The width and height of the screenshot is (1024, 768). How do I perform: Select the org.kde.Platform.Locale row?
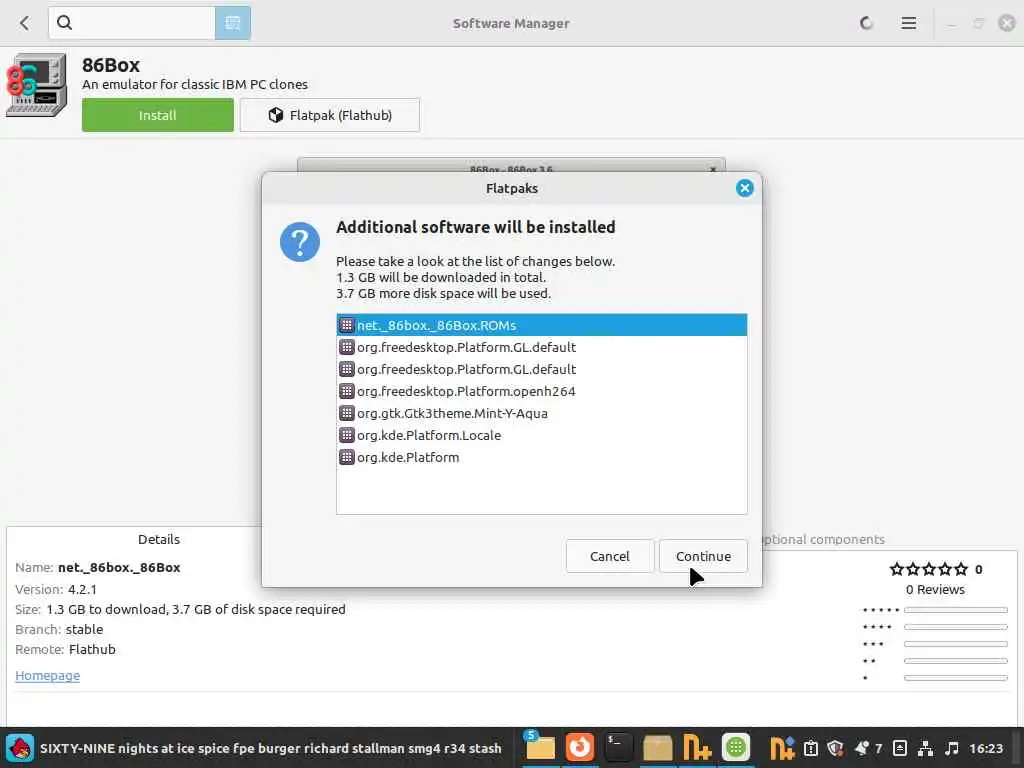tap(541, 435)
